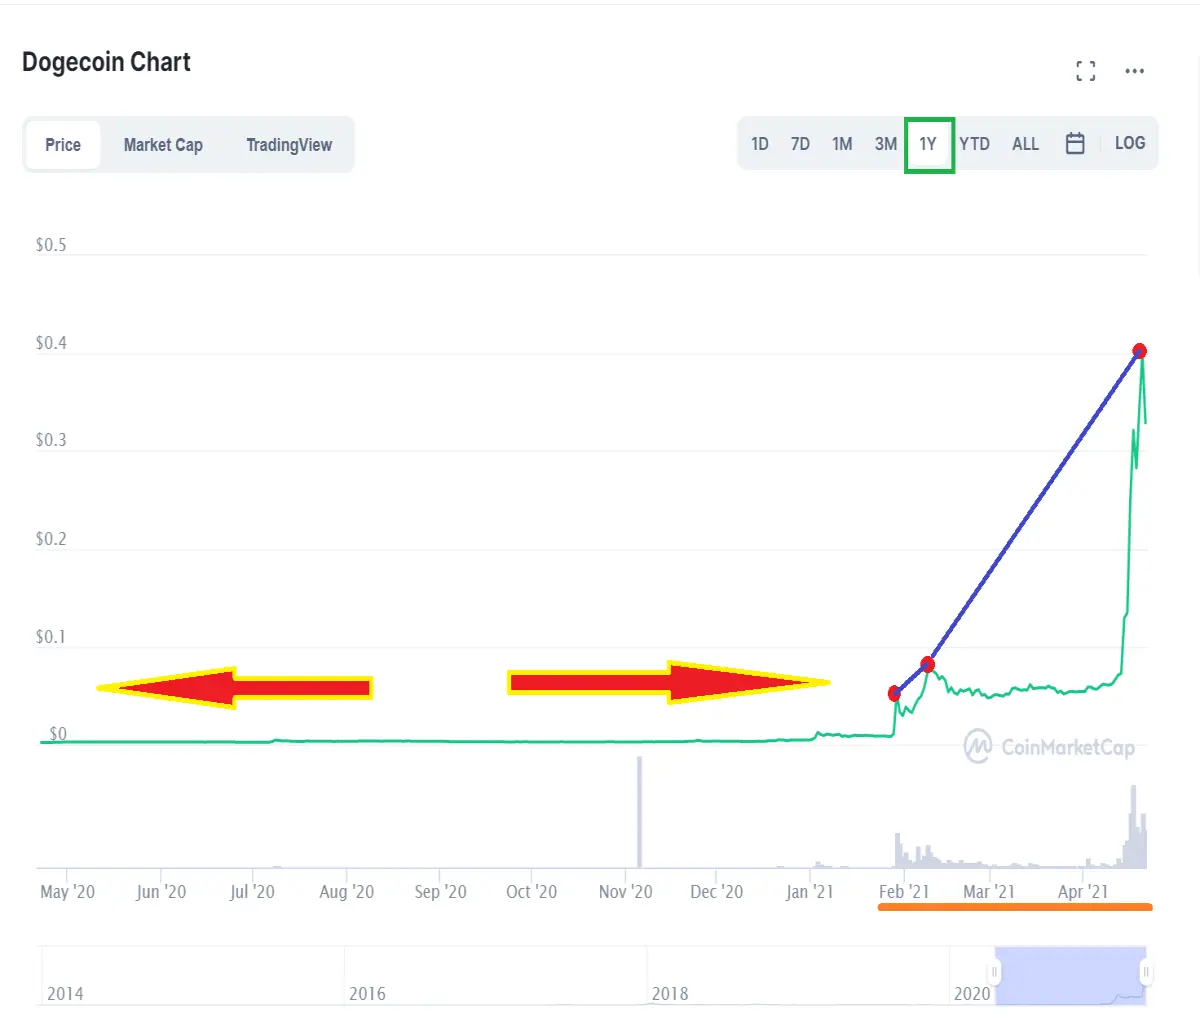Click the Oct '20 axis label

click(x=531, y=892)
